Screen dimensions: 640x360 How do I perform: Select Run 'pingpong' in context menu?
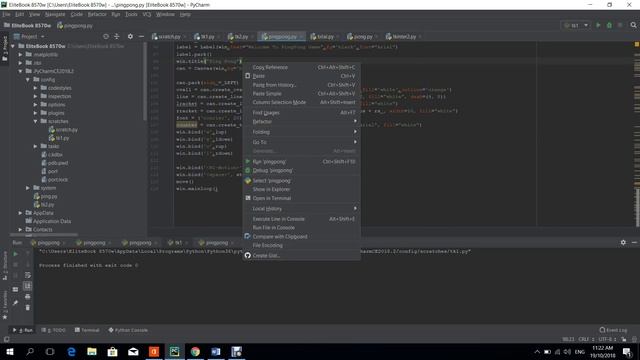click(x=301, y=162)
